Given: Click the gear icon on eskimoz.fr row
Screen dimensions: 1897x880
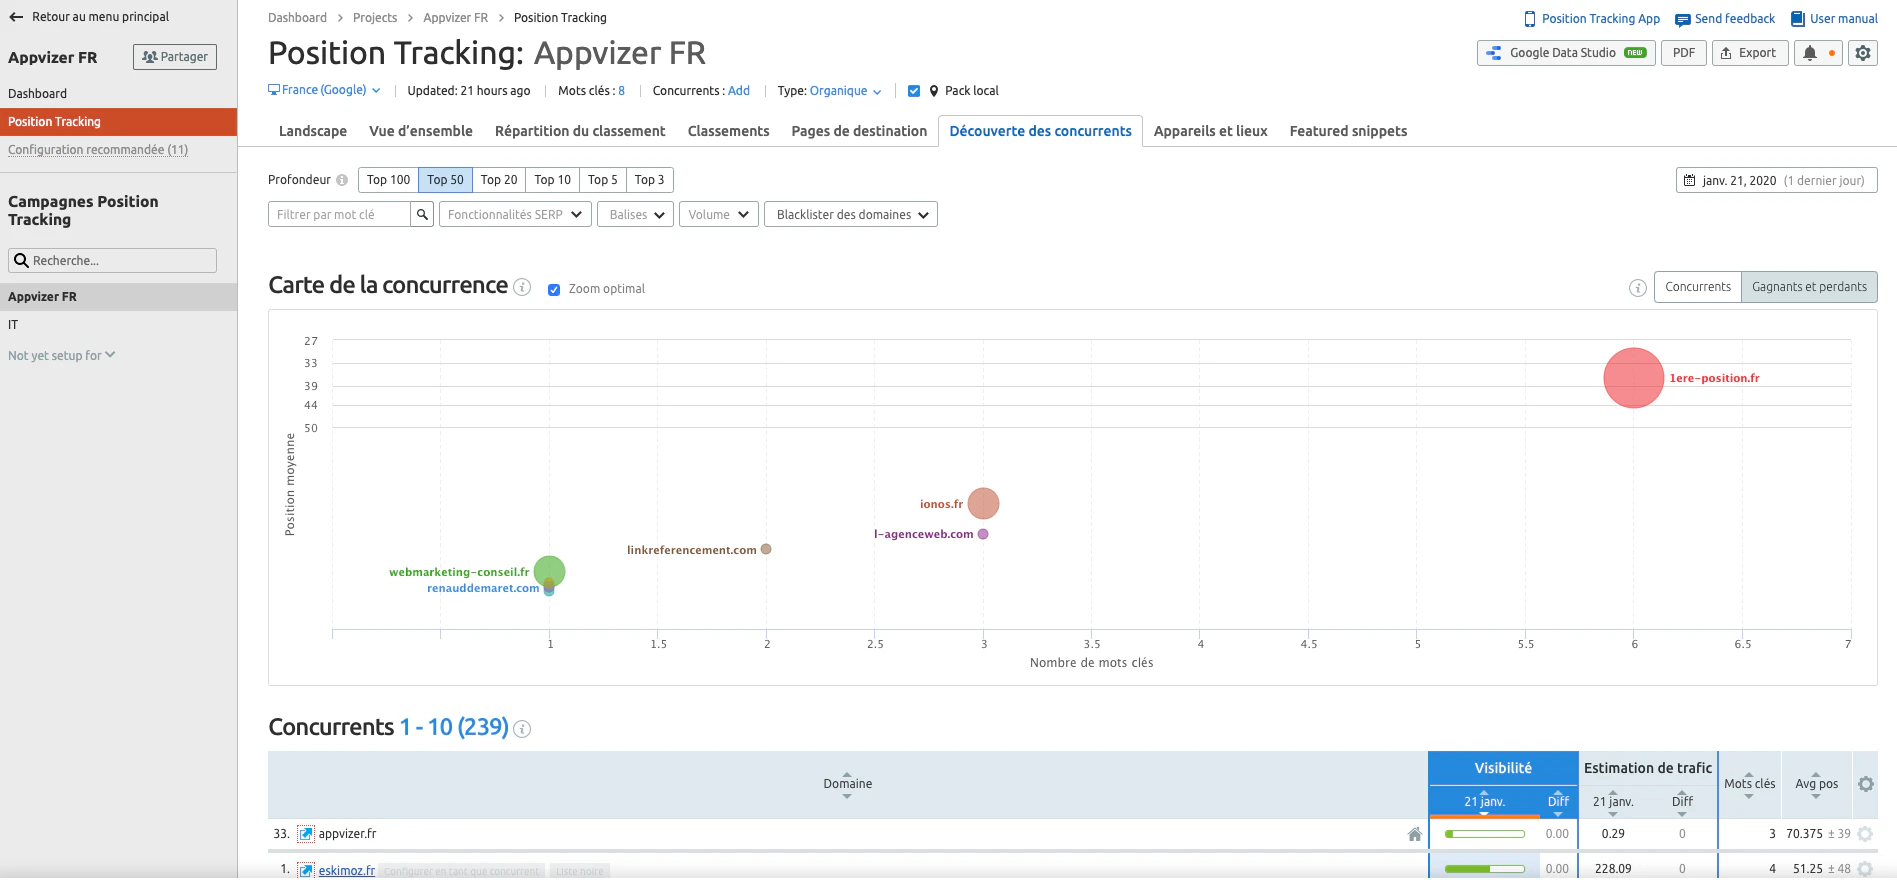Looking at the screenshot, I should point(1865,869).
